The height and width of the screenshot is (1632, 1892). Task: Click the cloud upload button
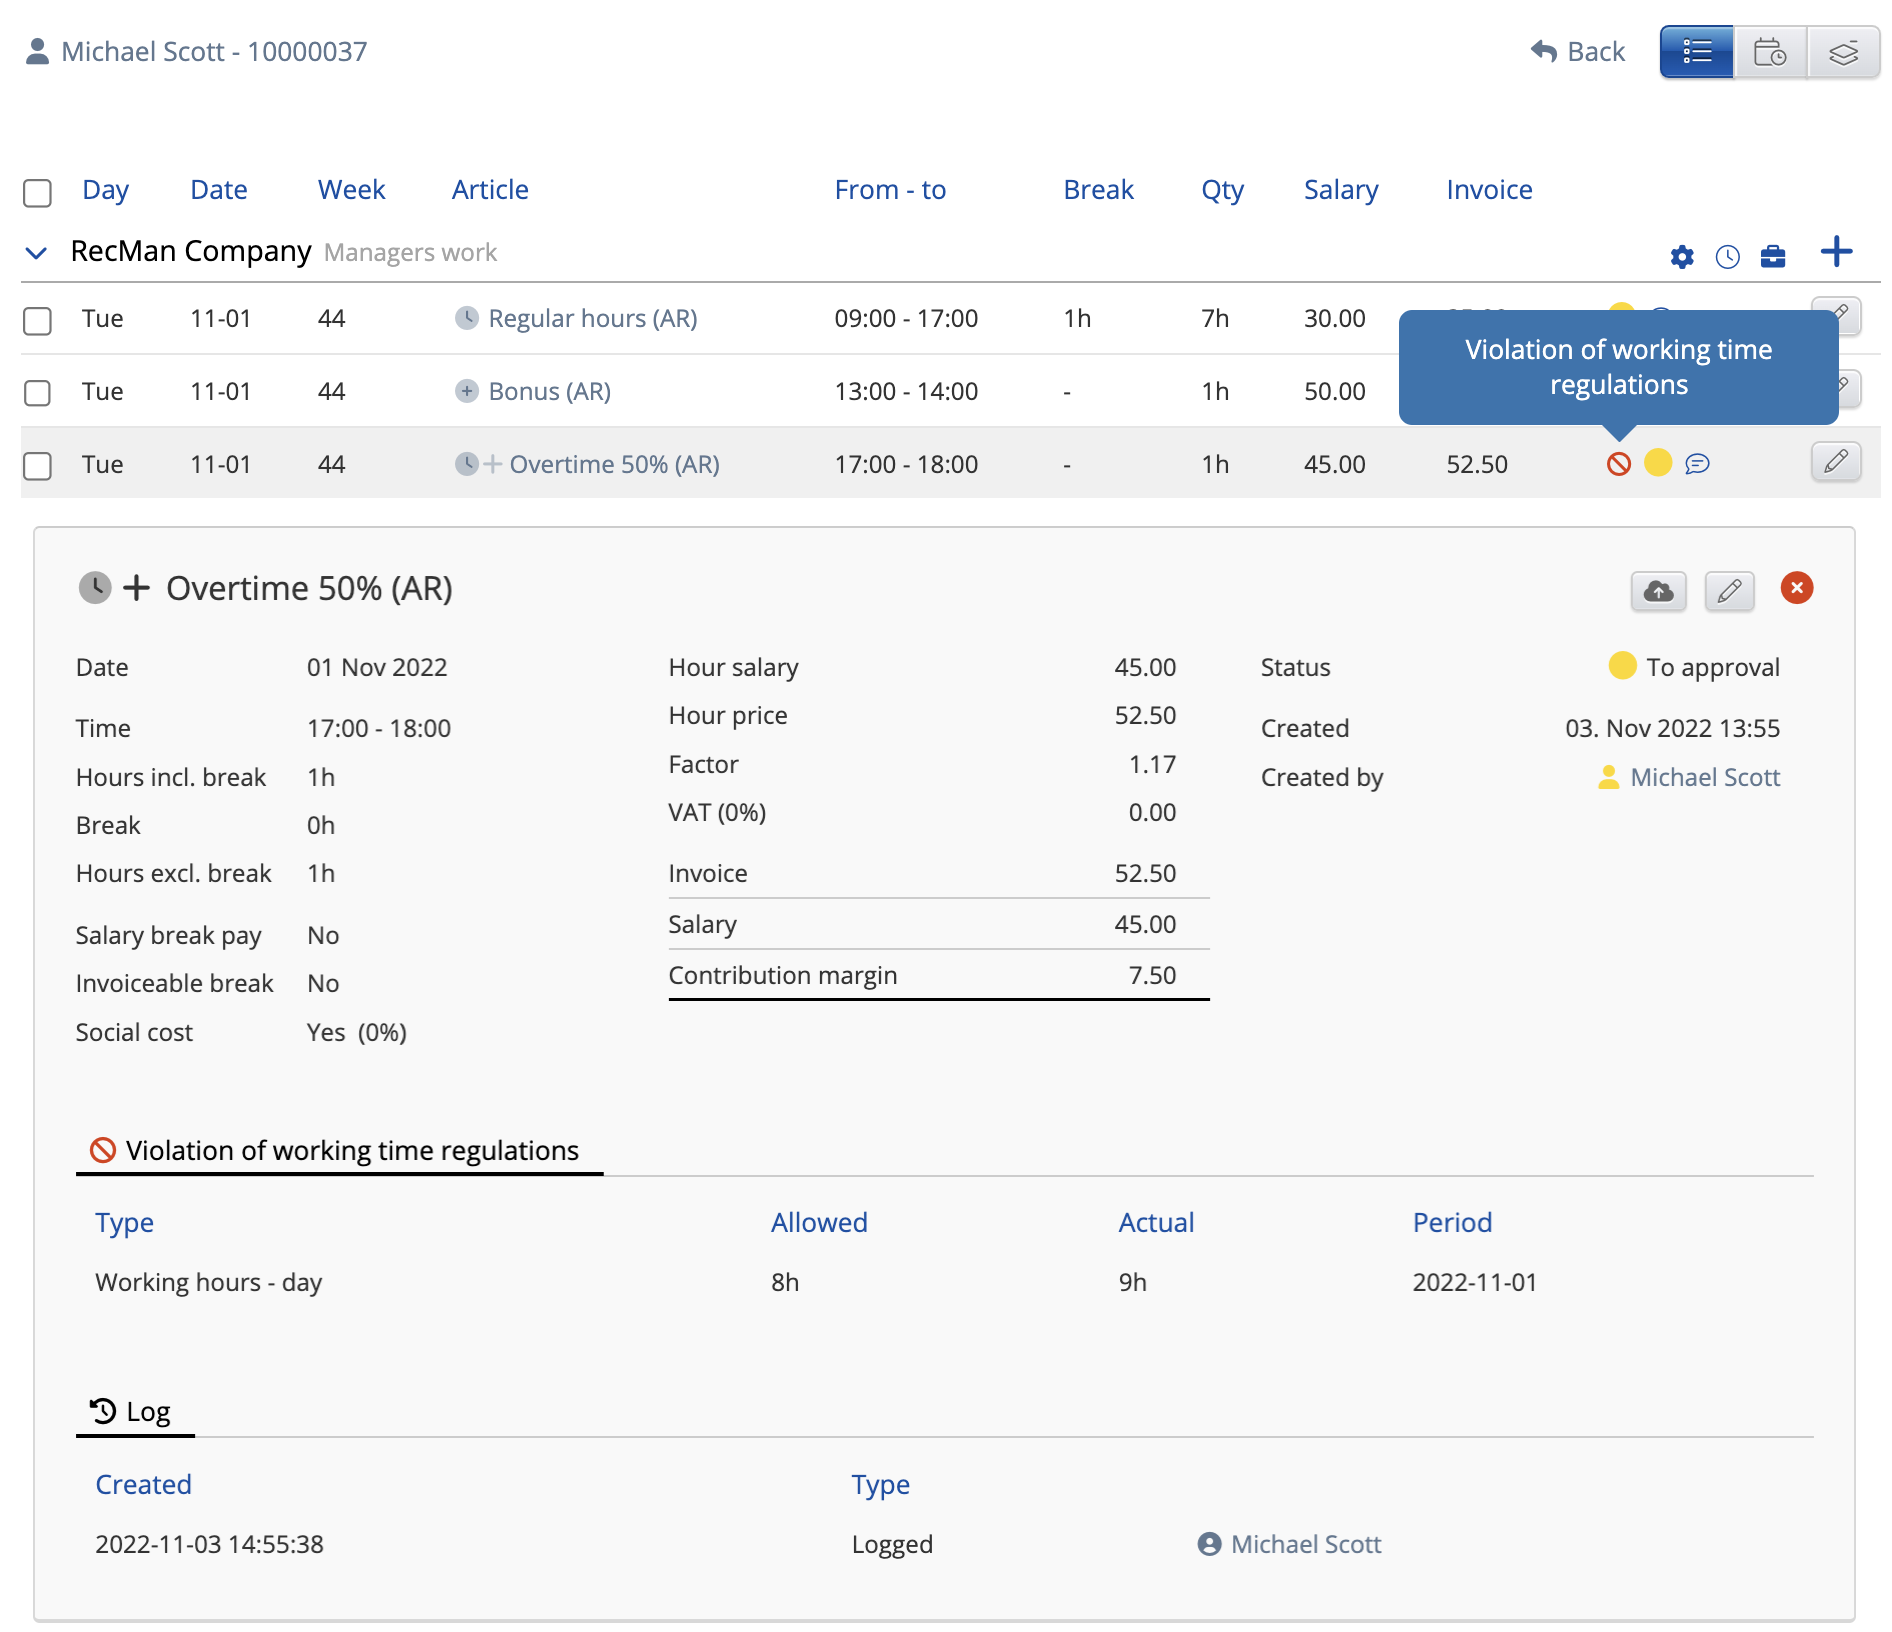coord(1658,591)
